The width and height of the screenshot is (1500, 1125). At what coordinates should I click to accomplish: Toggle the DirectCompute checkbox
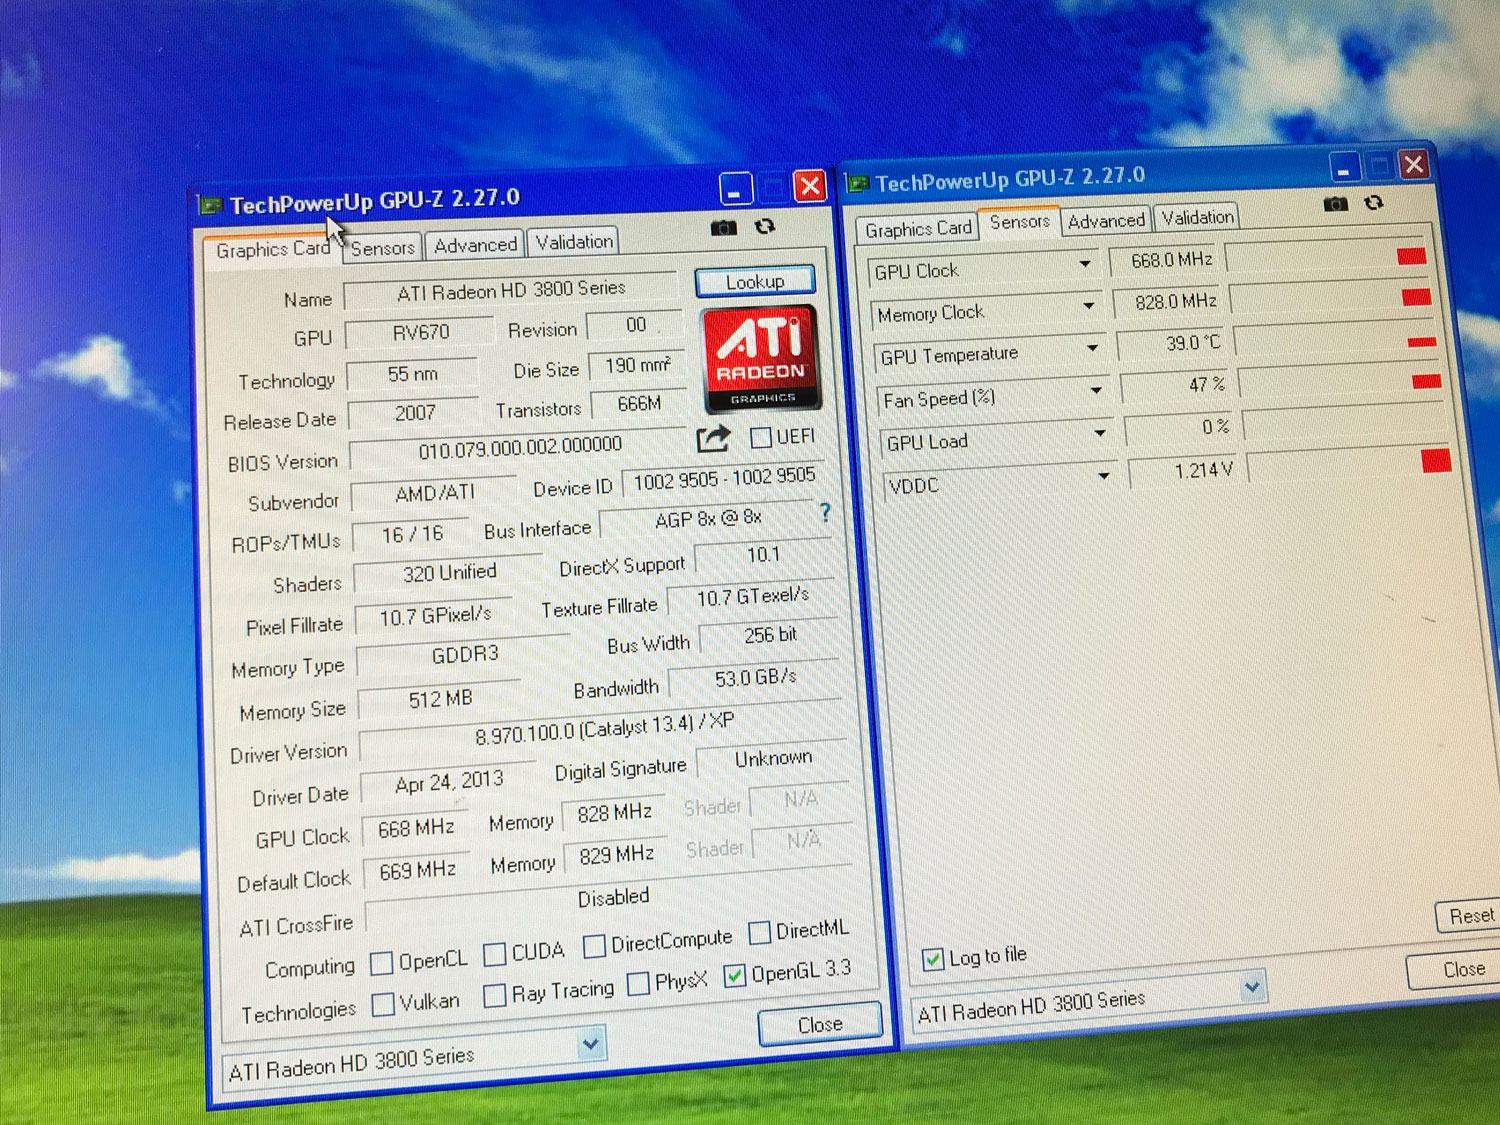pos(594,945)
